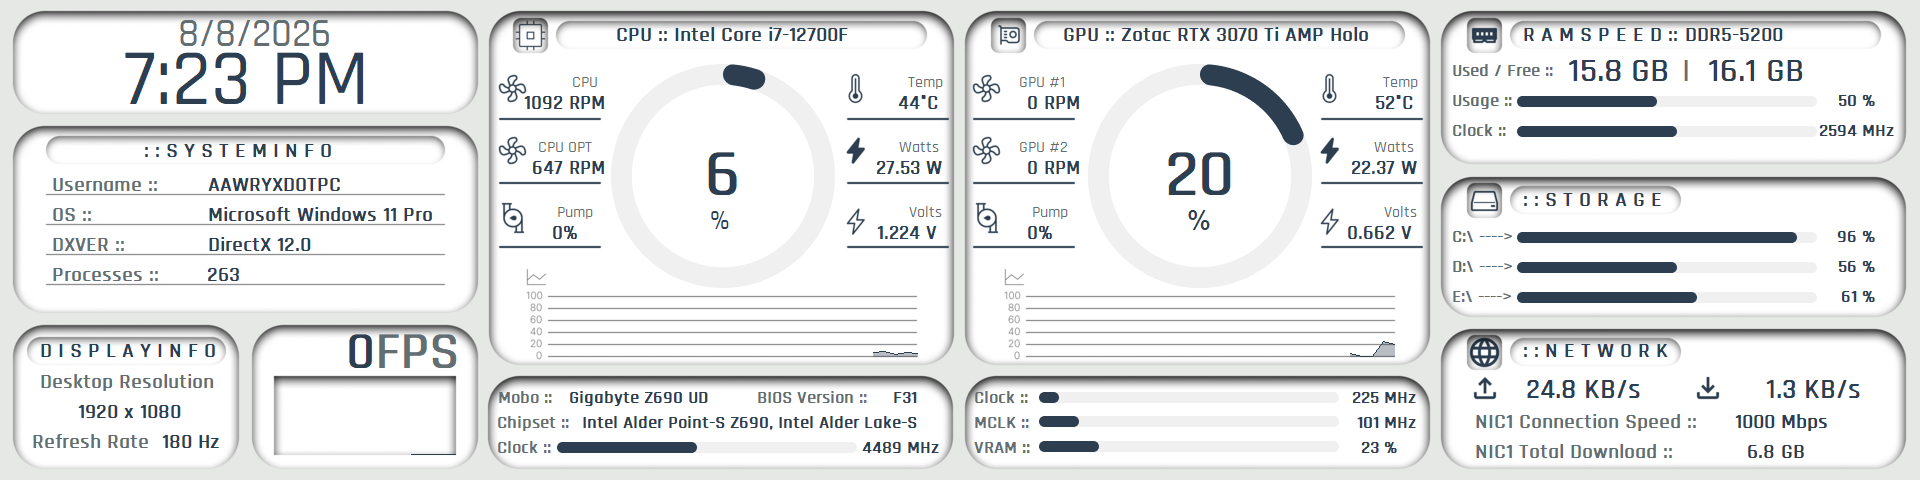Image resolution: width=1920 pixels, height=480 pixels.
Task: Click the storage drive icon
Action: point(1485,201)
